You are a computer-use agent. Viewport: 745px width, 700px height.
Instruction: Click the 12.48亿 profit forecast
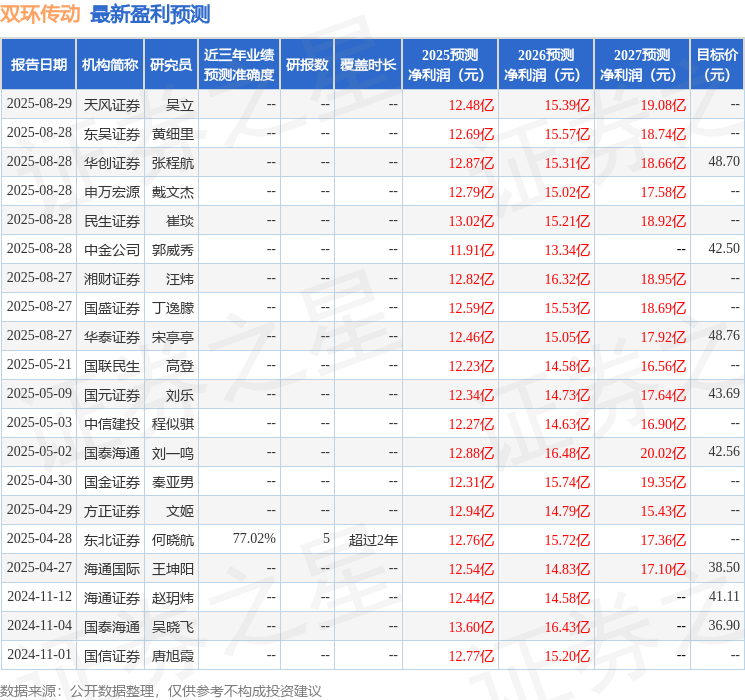point(471,105)
